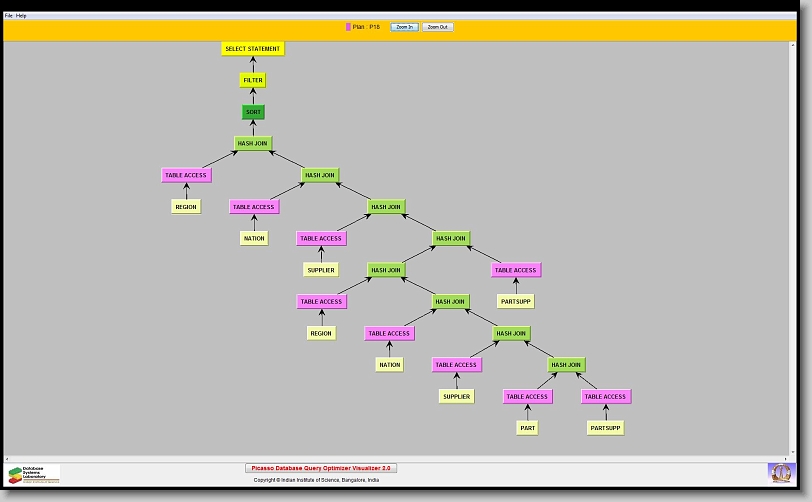Click the TABLE ACCESS node above PART
This screenshot has width=812, height=502.
click(527, 397)
